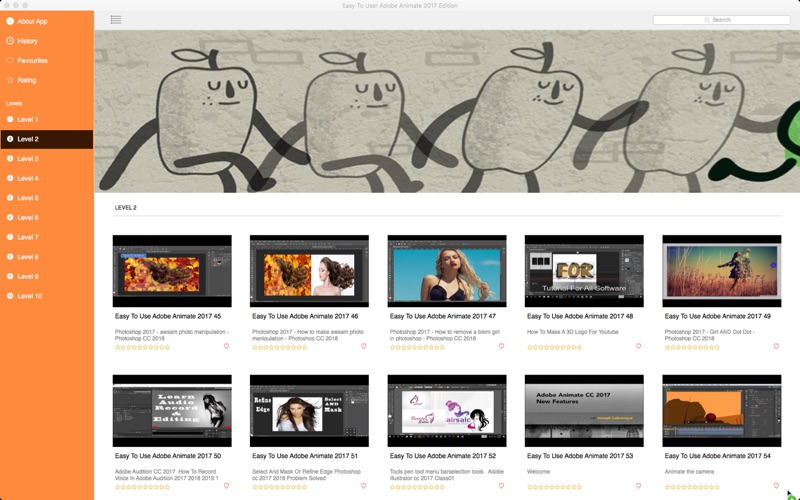This screenshot has width=800, height=500.
Task: Select Level 1 in the sidebar
Action: coord(46,119)
